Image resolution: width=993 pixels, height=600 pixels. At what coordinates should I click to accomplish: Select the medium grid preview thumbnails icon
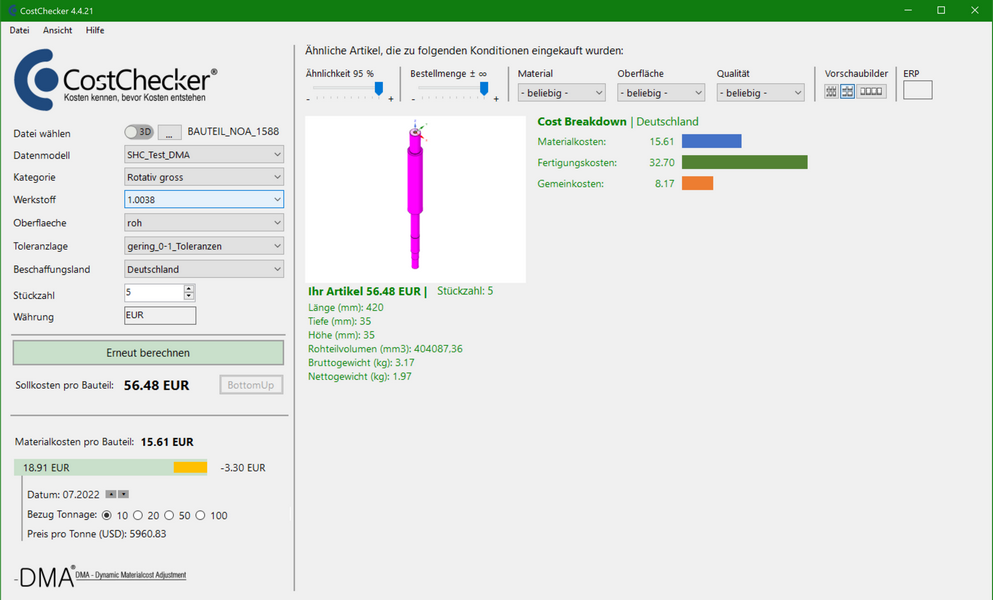tap(847, 91)
